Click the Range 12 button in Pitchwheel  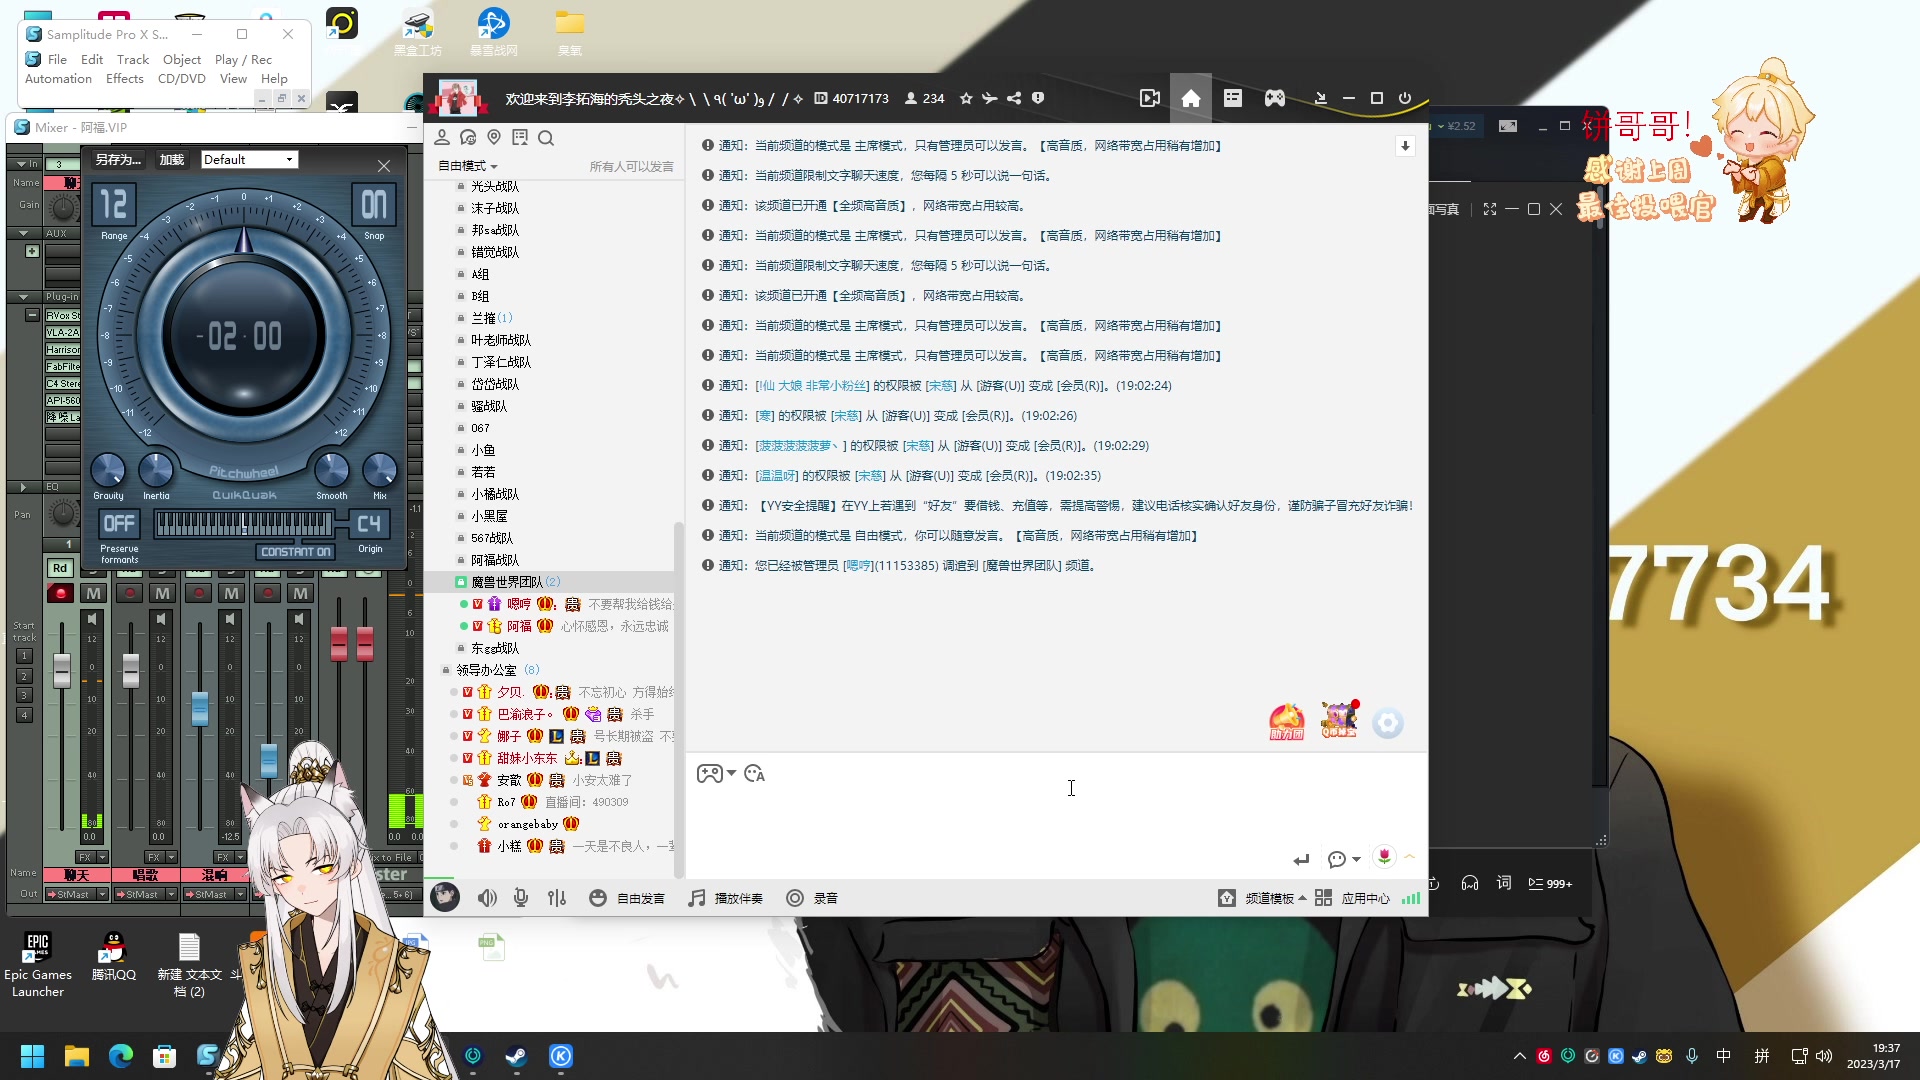[x=114, y=205]
